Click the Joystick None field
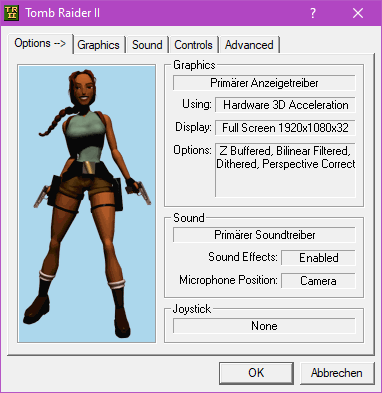Screen dimensions: 382x393 tap(264, 326)
